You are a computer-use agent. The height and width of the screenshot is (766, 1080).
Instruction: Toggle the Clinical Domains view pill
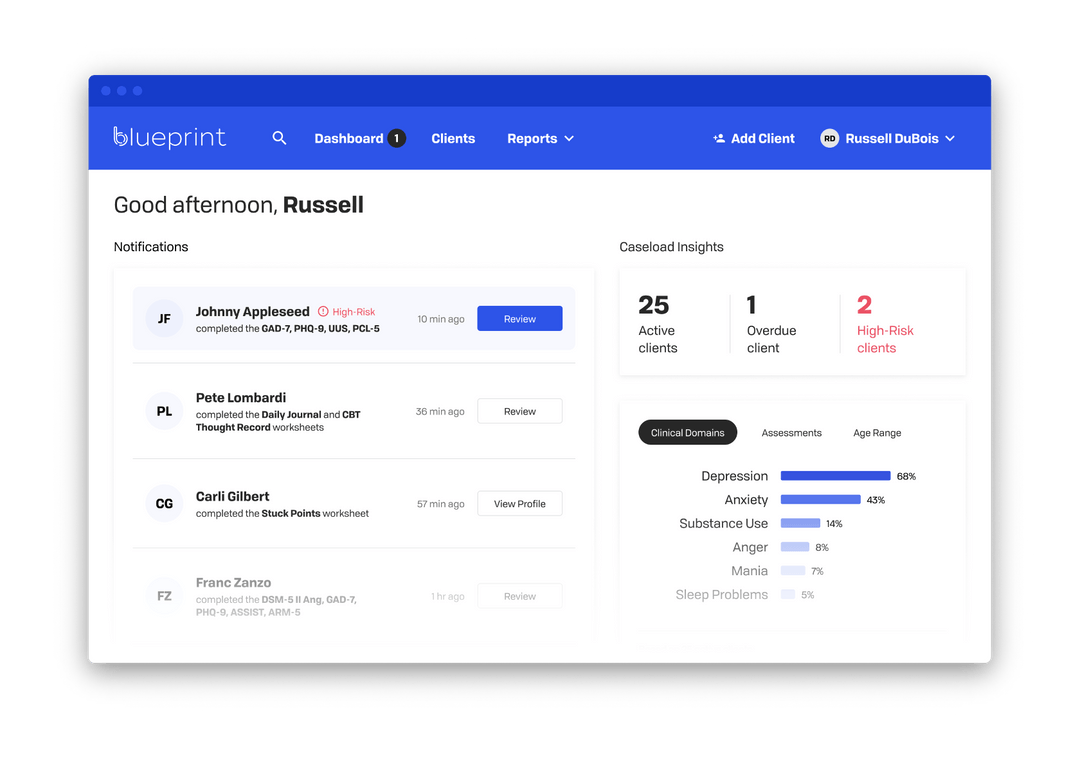pos(687,432)
